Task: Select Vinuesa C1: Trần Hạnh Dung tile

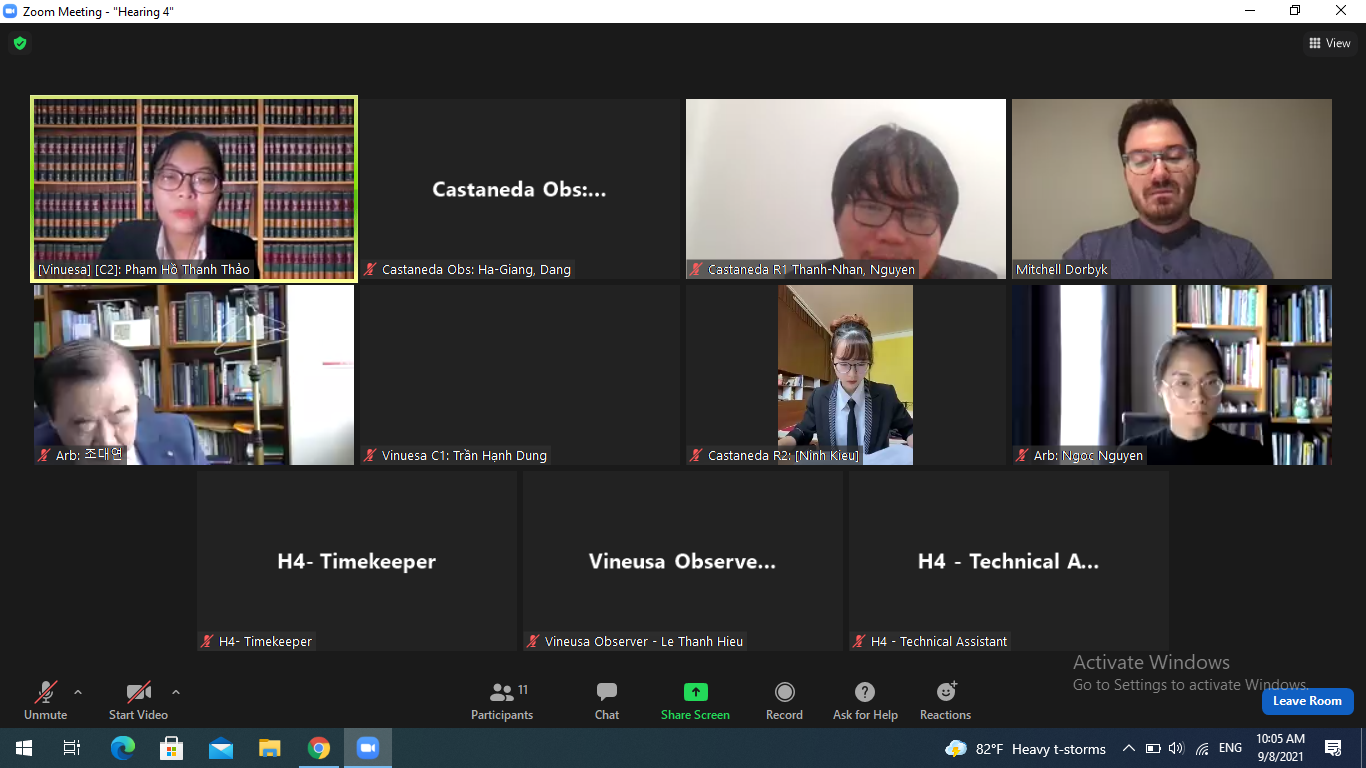Action: click(519, 375)
